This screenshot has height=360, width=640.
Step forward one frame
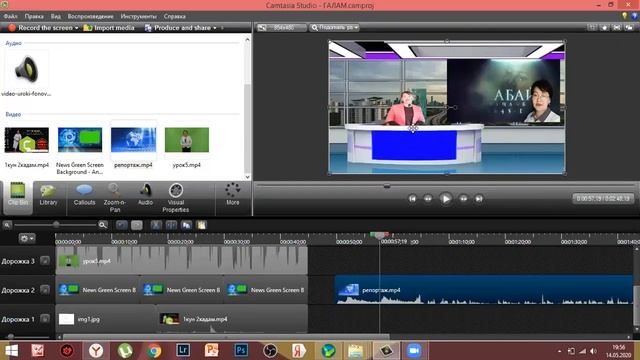[x=464, y=199]
